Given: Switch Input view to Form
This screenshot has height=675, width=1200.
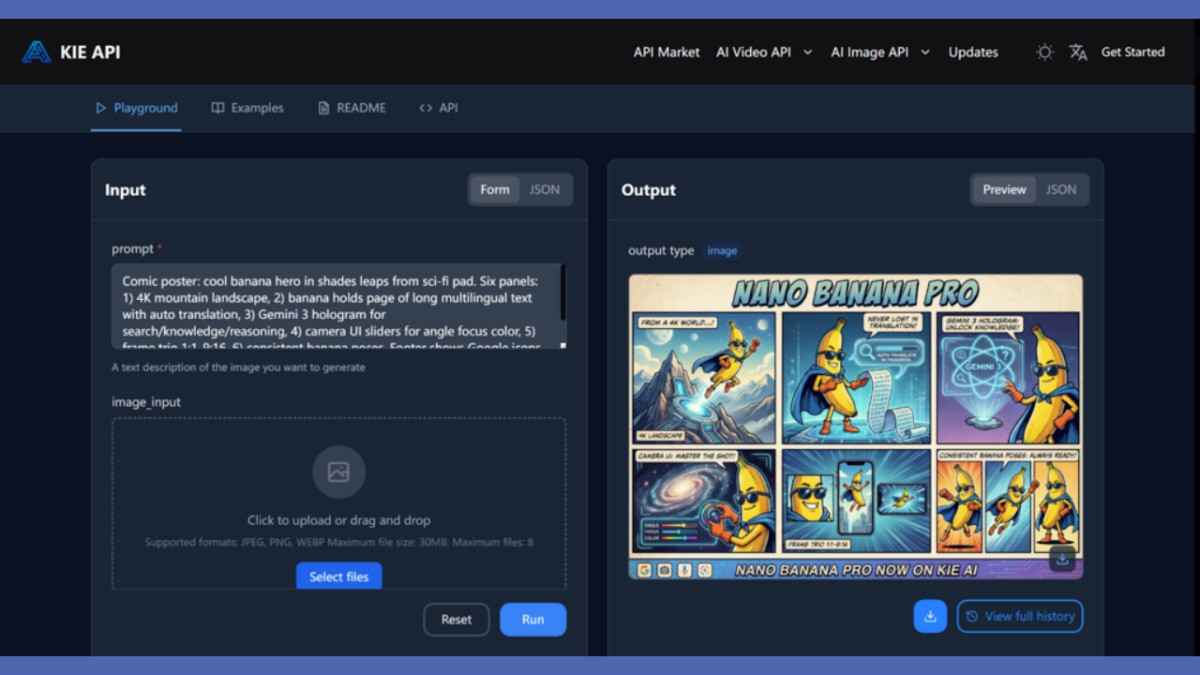Looking at the screenshot, I should pyautogui.click(x=495, y=190).
